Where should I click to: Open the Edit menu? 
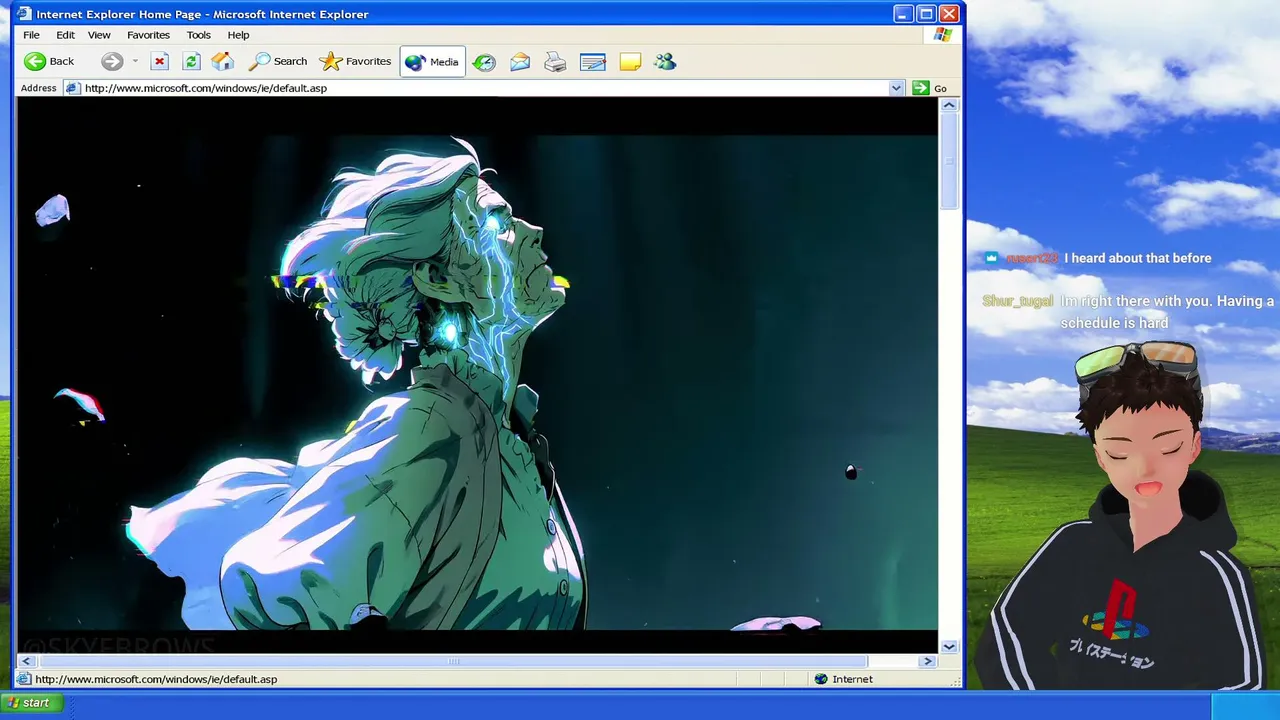click(x=65, y=35)
